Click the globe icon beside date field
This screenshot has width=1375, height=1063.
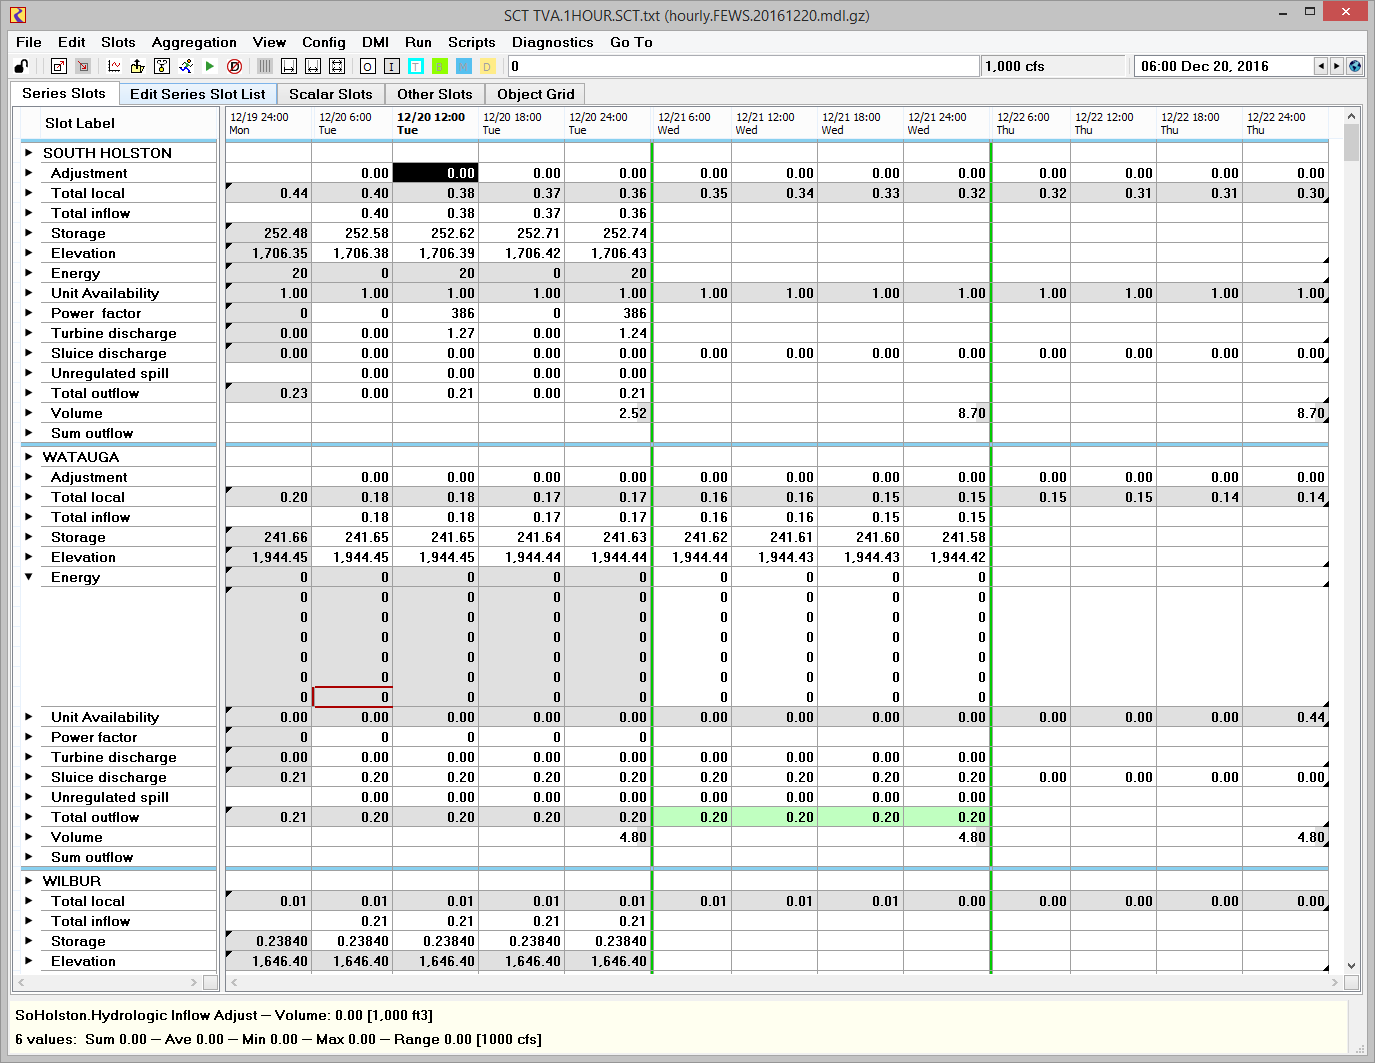(1355, 66)
